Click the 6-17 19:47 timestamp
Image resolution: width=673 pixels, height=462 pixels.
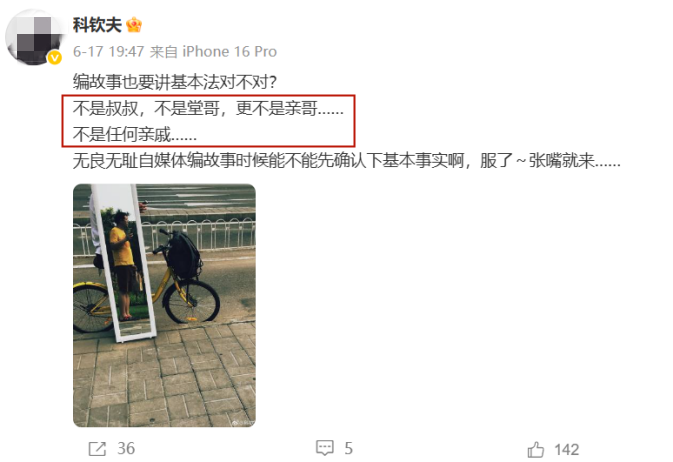click(108, 52)
